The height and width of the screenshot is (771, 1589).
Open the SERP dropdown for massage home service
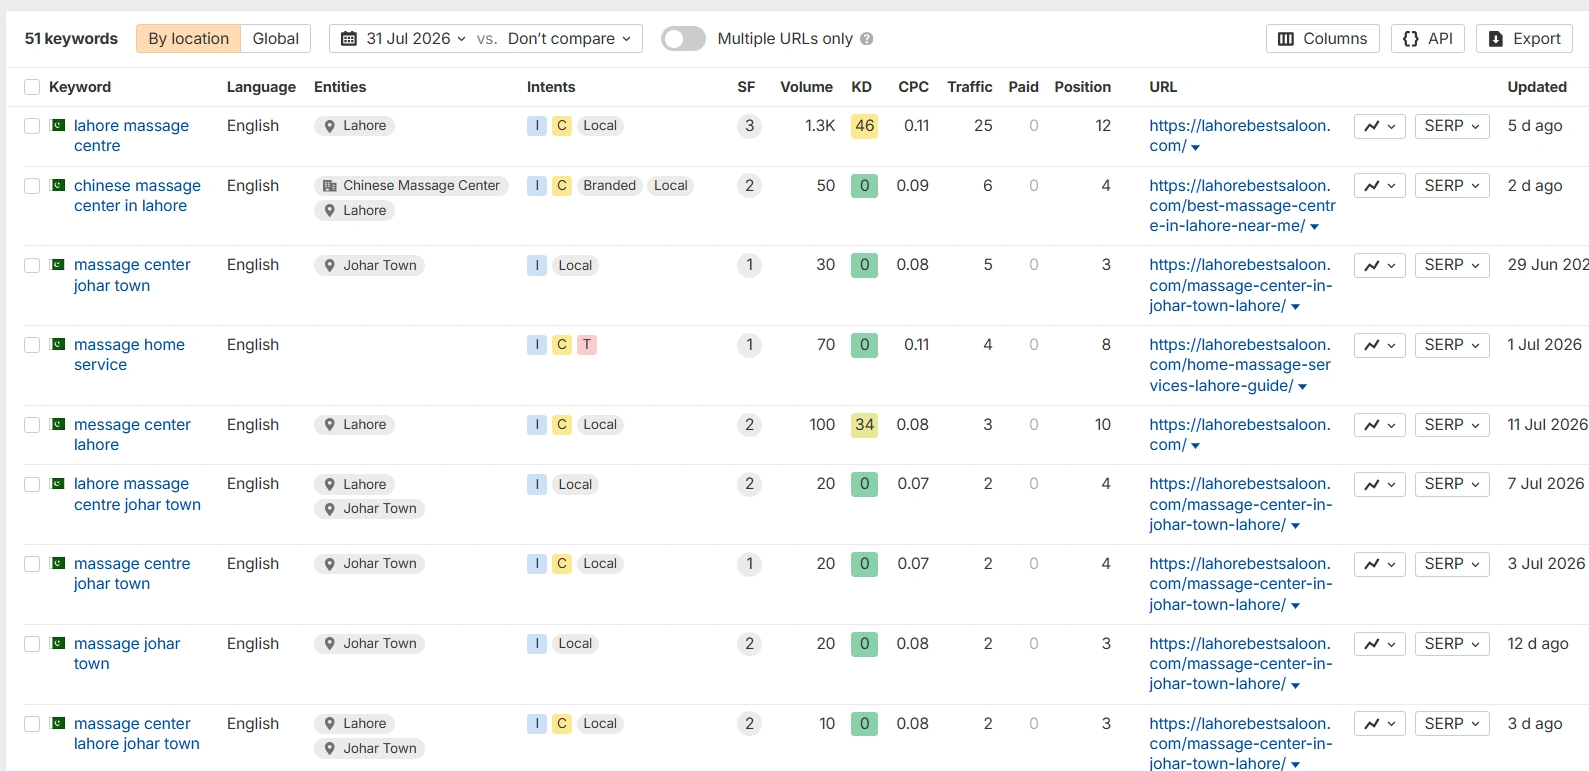[1452, 345]
